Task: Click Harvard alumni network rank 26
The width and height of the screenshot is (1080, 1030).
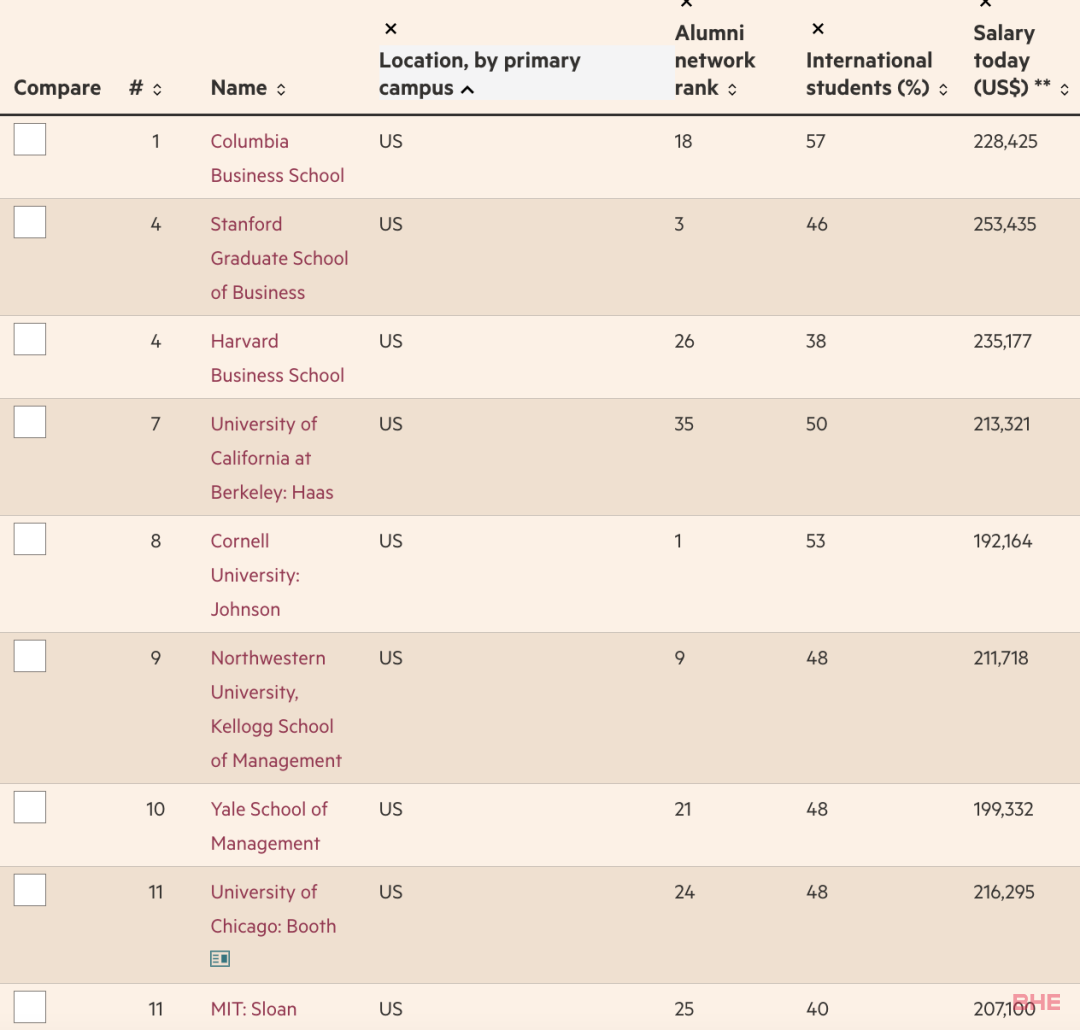Action: coord(684,341)
